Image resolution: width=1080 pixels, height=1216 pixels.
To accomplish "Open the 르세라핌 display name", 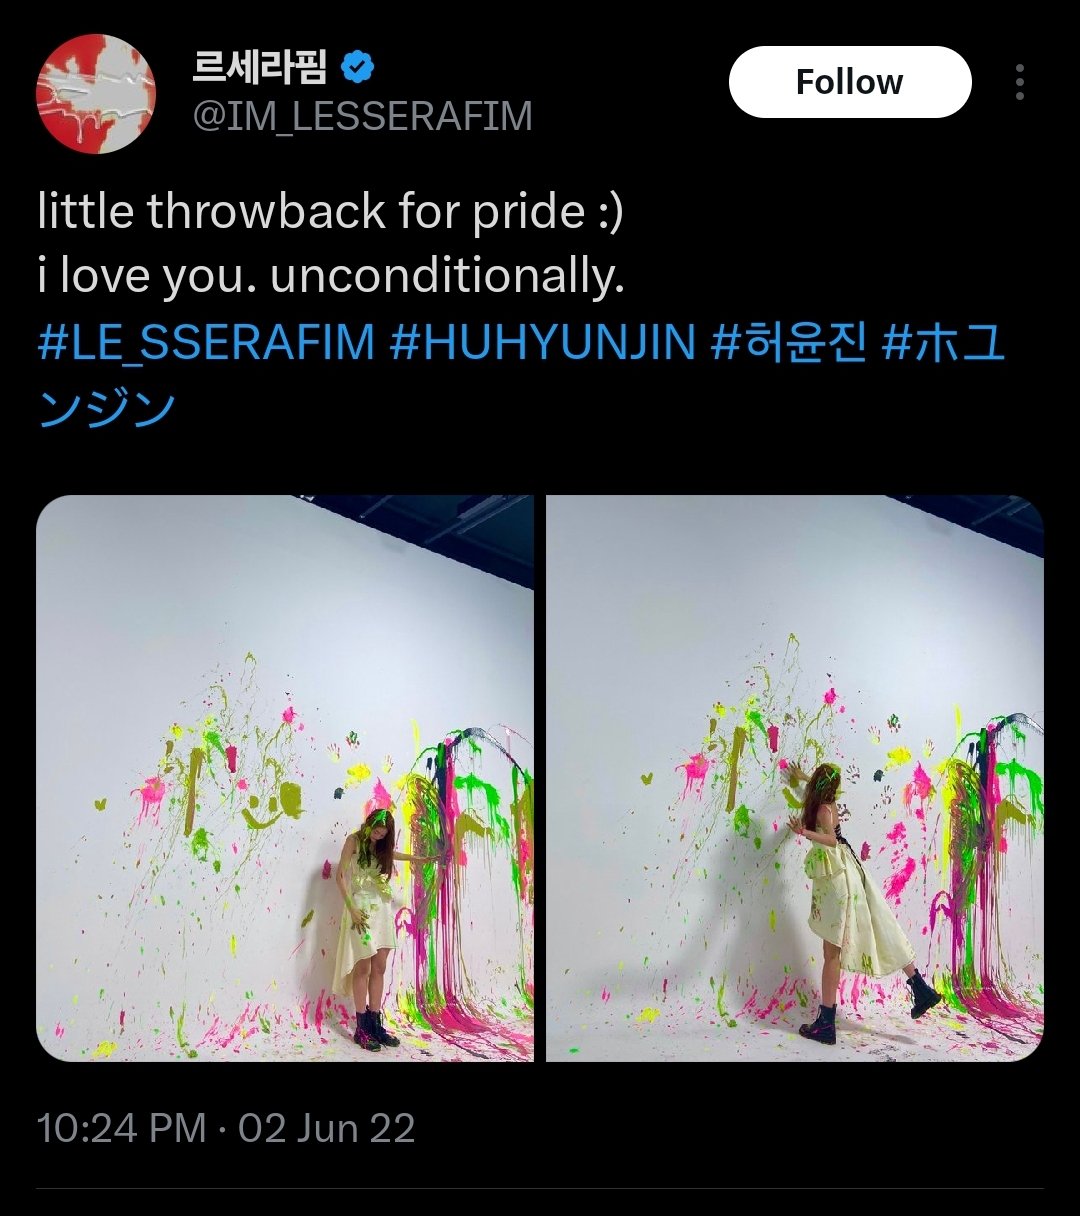I will tap(260, 68).
